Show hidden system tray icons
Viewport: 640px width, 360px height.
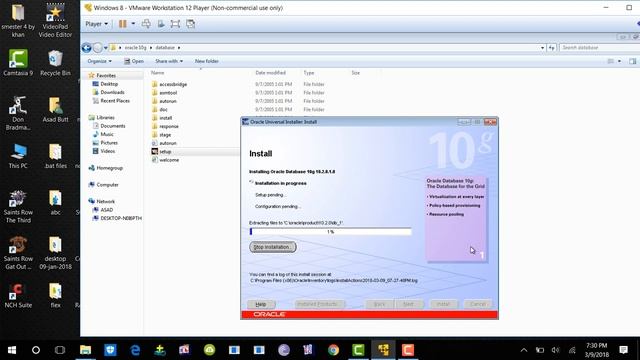tap(524, 350)
